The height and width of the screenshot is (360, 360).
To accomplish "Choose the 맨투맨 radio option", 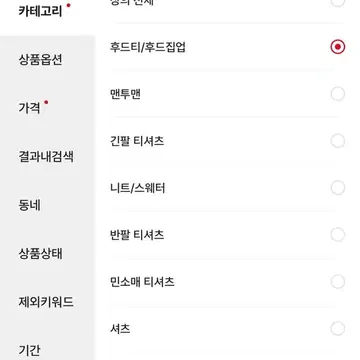I will [x=338, y=94].
